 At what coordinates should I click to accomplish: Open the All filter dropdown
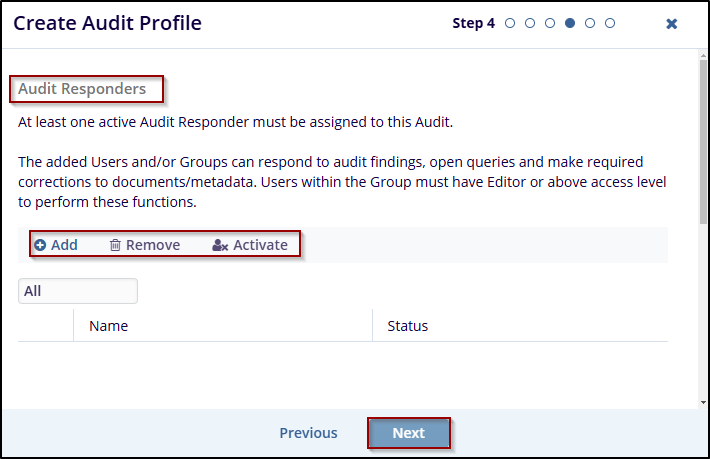pos(78,291)
